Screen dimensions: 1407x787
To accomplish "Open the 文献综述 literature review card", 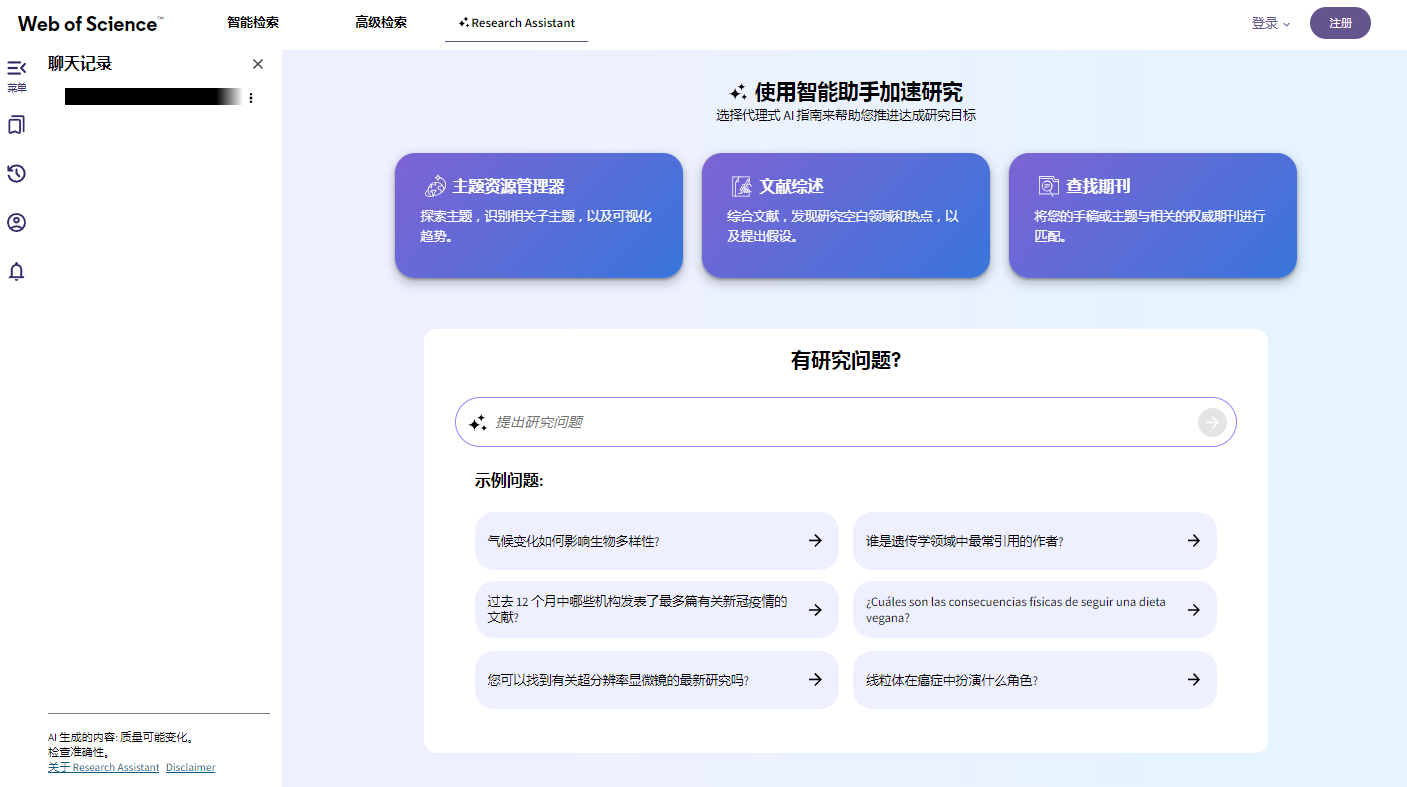I will click(845, 215).
